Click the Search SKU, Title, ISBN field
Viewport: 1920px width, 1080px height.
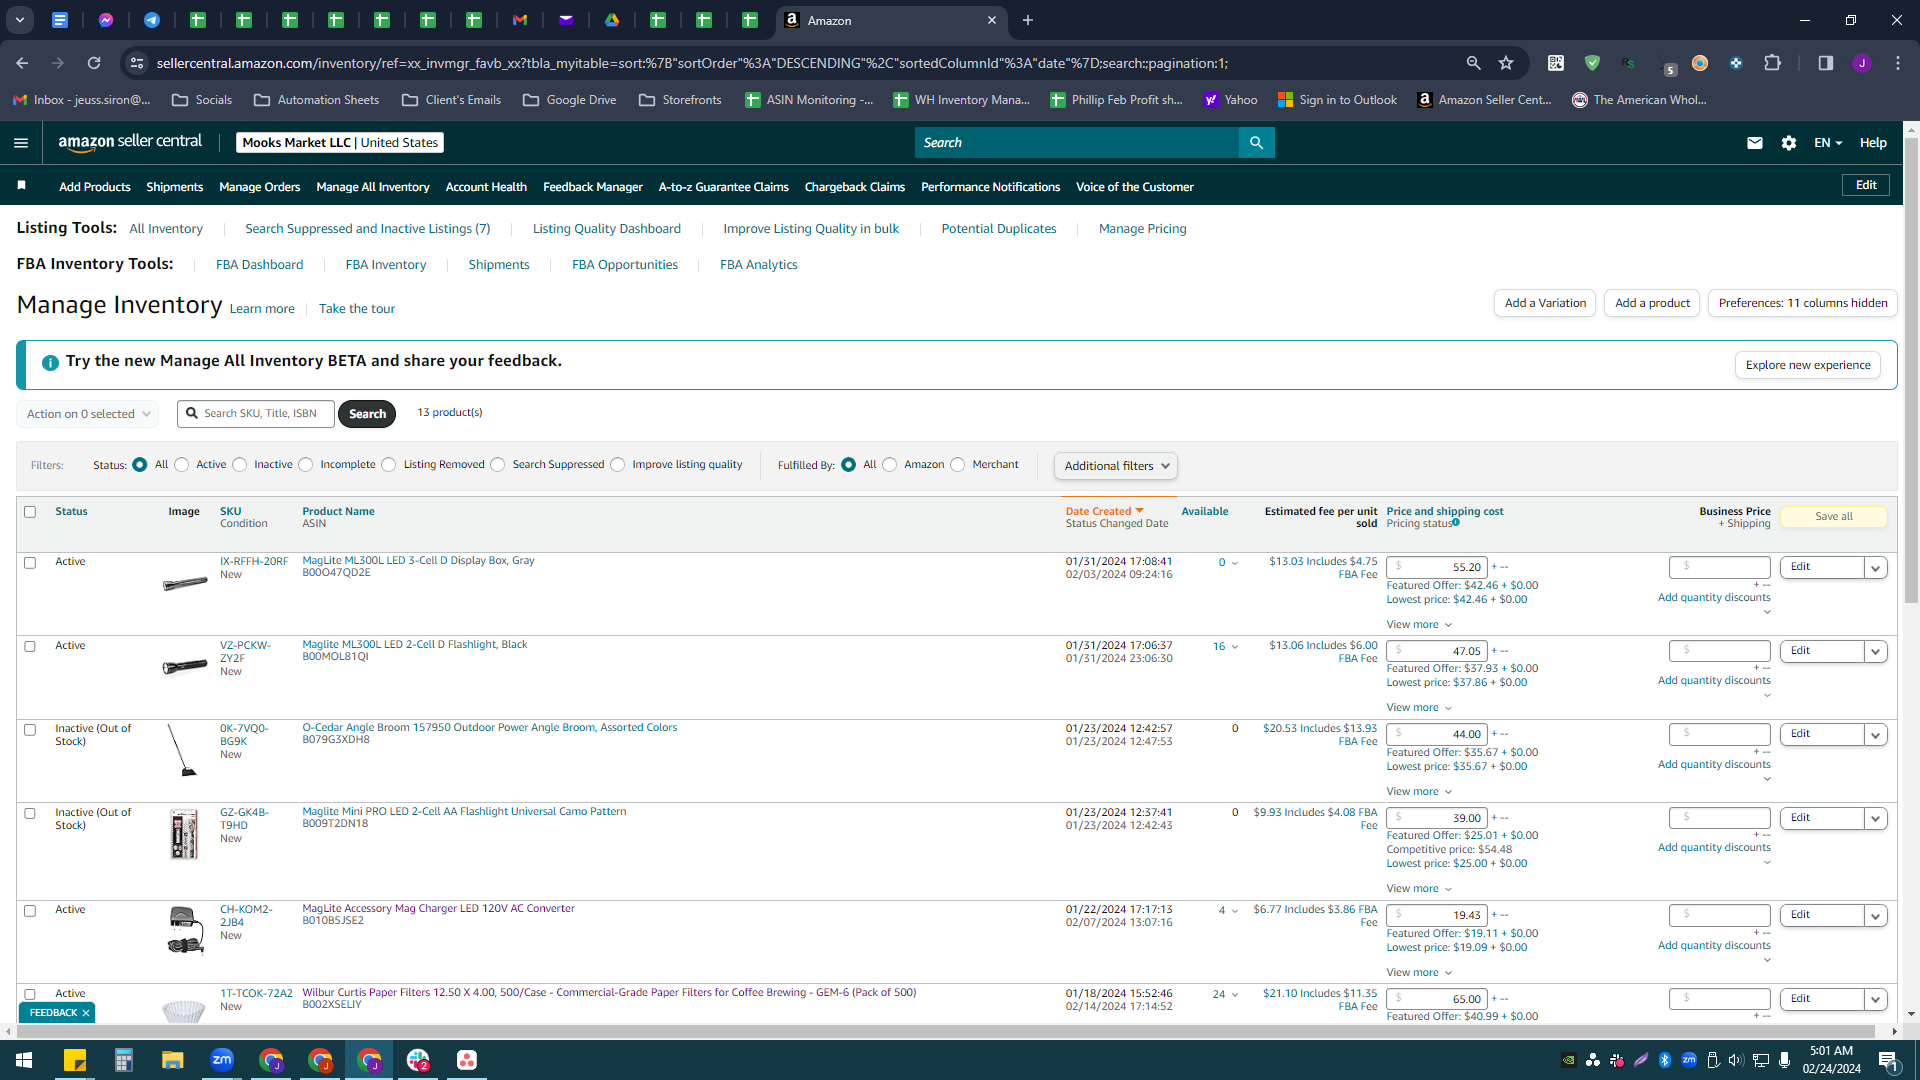[257, 414]
